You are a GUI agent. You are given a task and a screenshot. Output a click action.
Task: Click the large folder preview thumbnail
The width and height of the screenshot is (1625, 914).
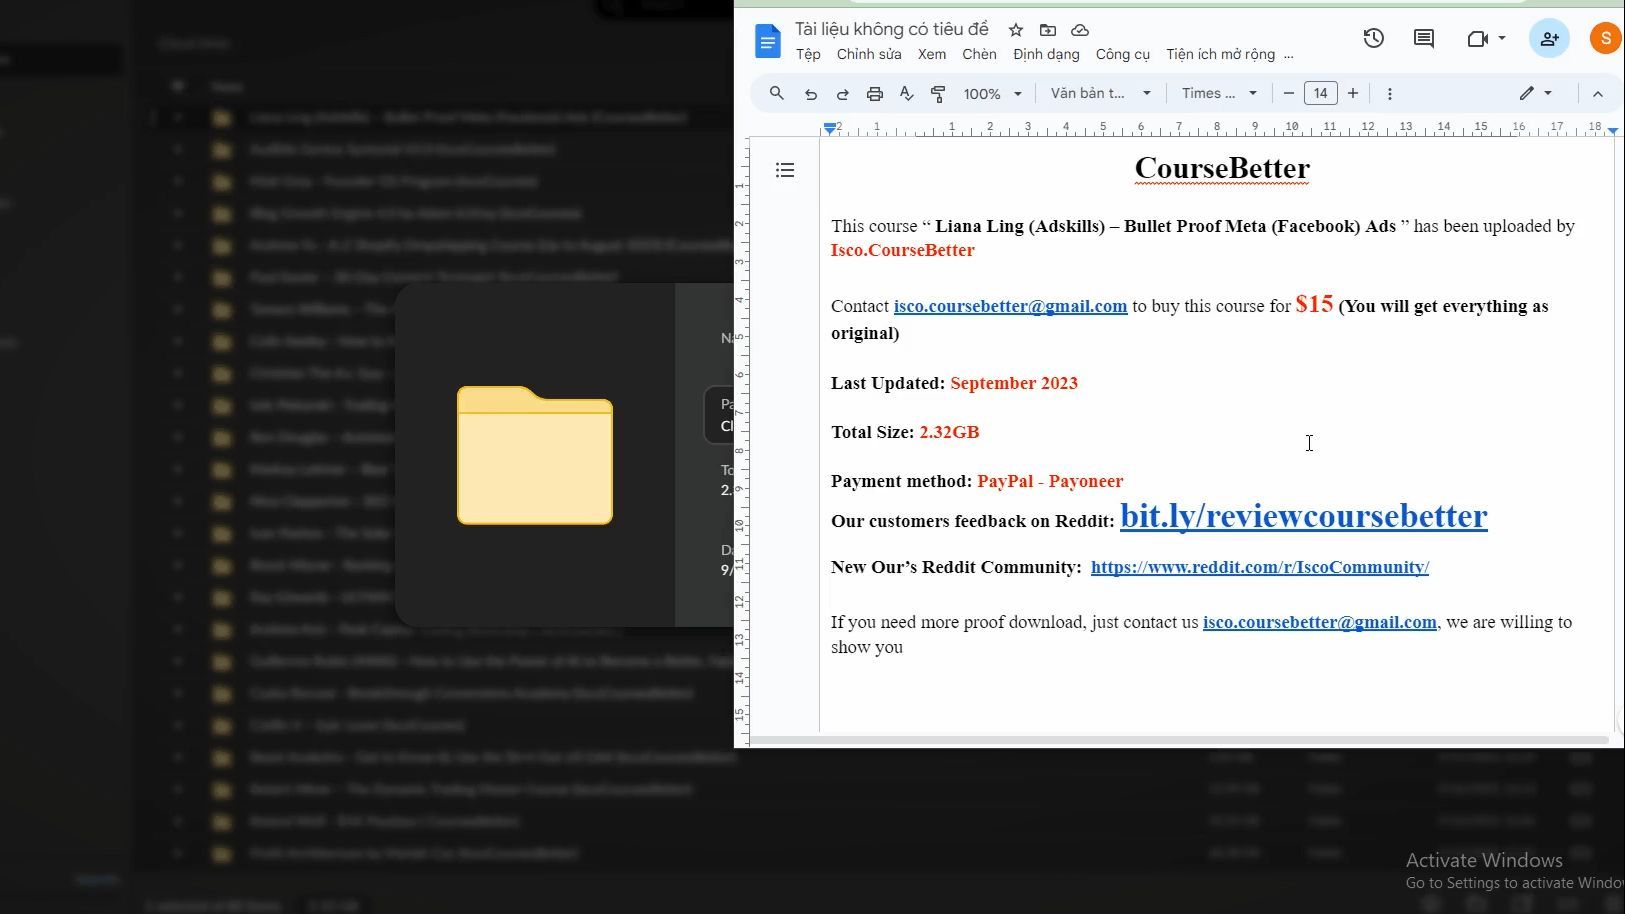pos(535,455)
